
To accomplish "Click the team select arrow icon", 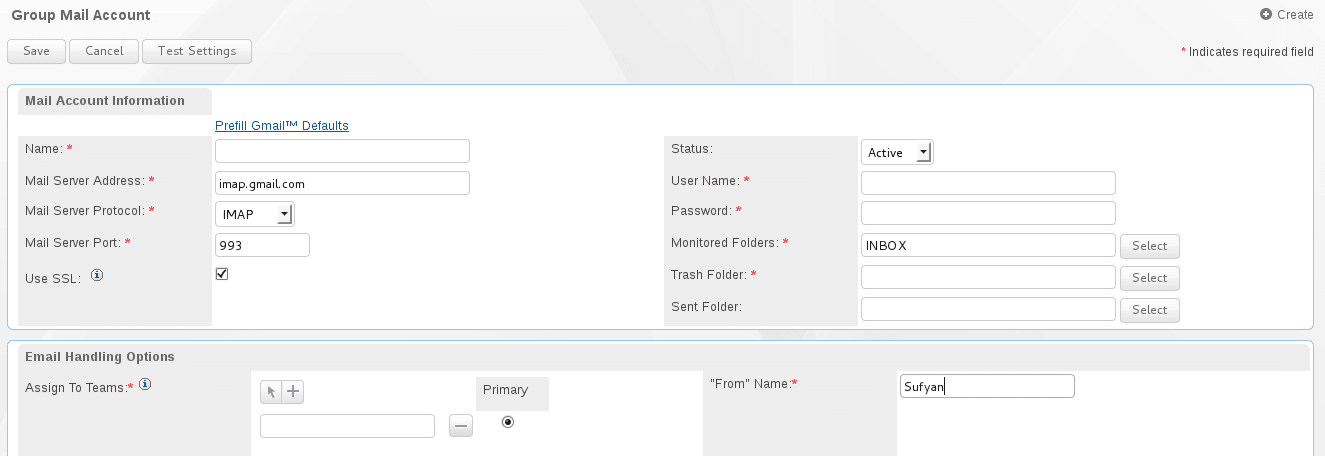I will [x=271, y=393].
